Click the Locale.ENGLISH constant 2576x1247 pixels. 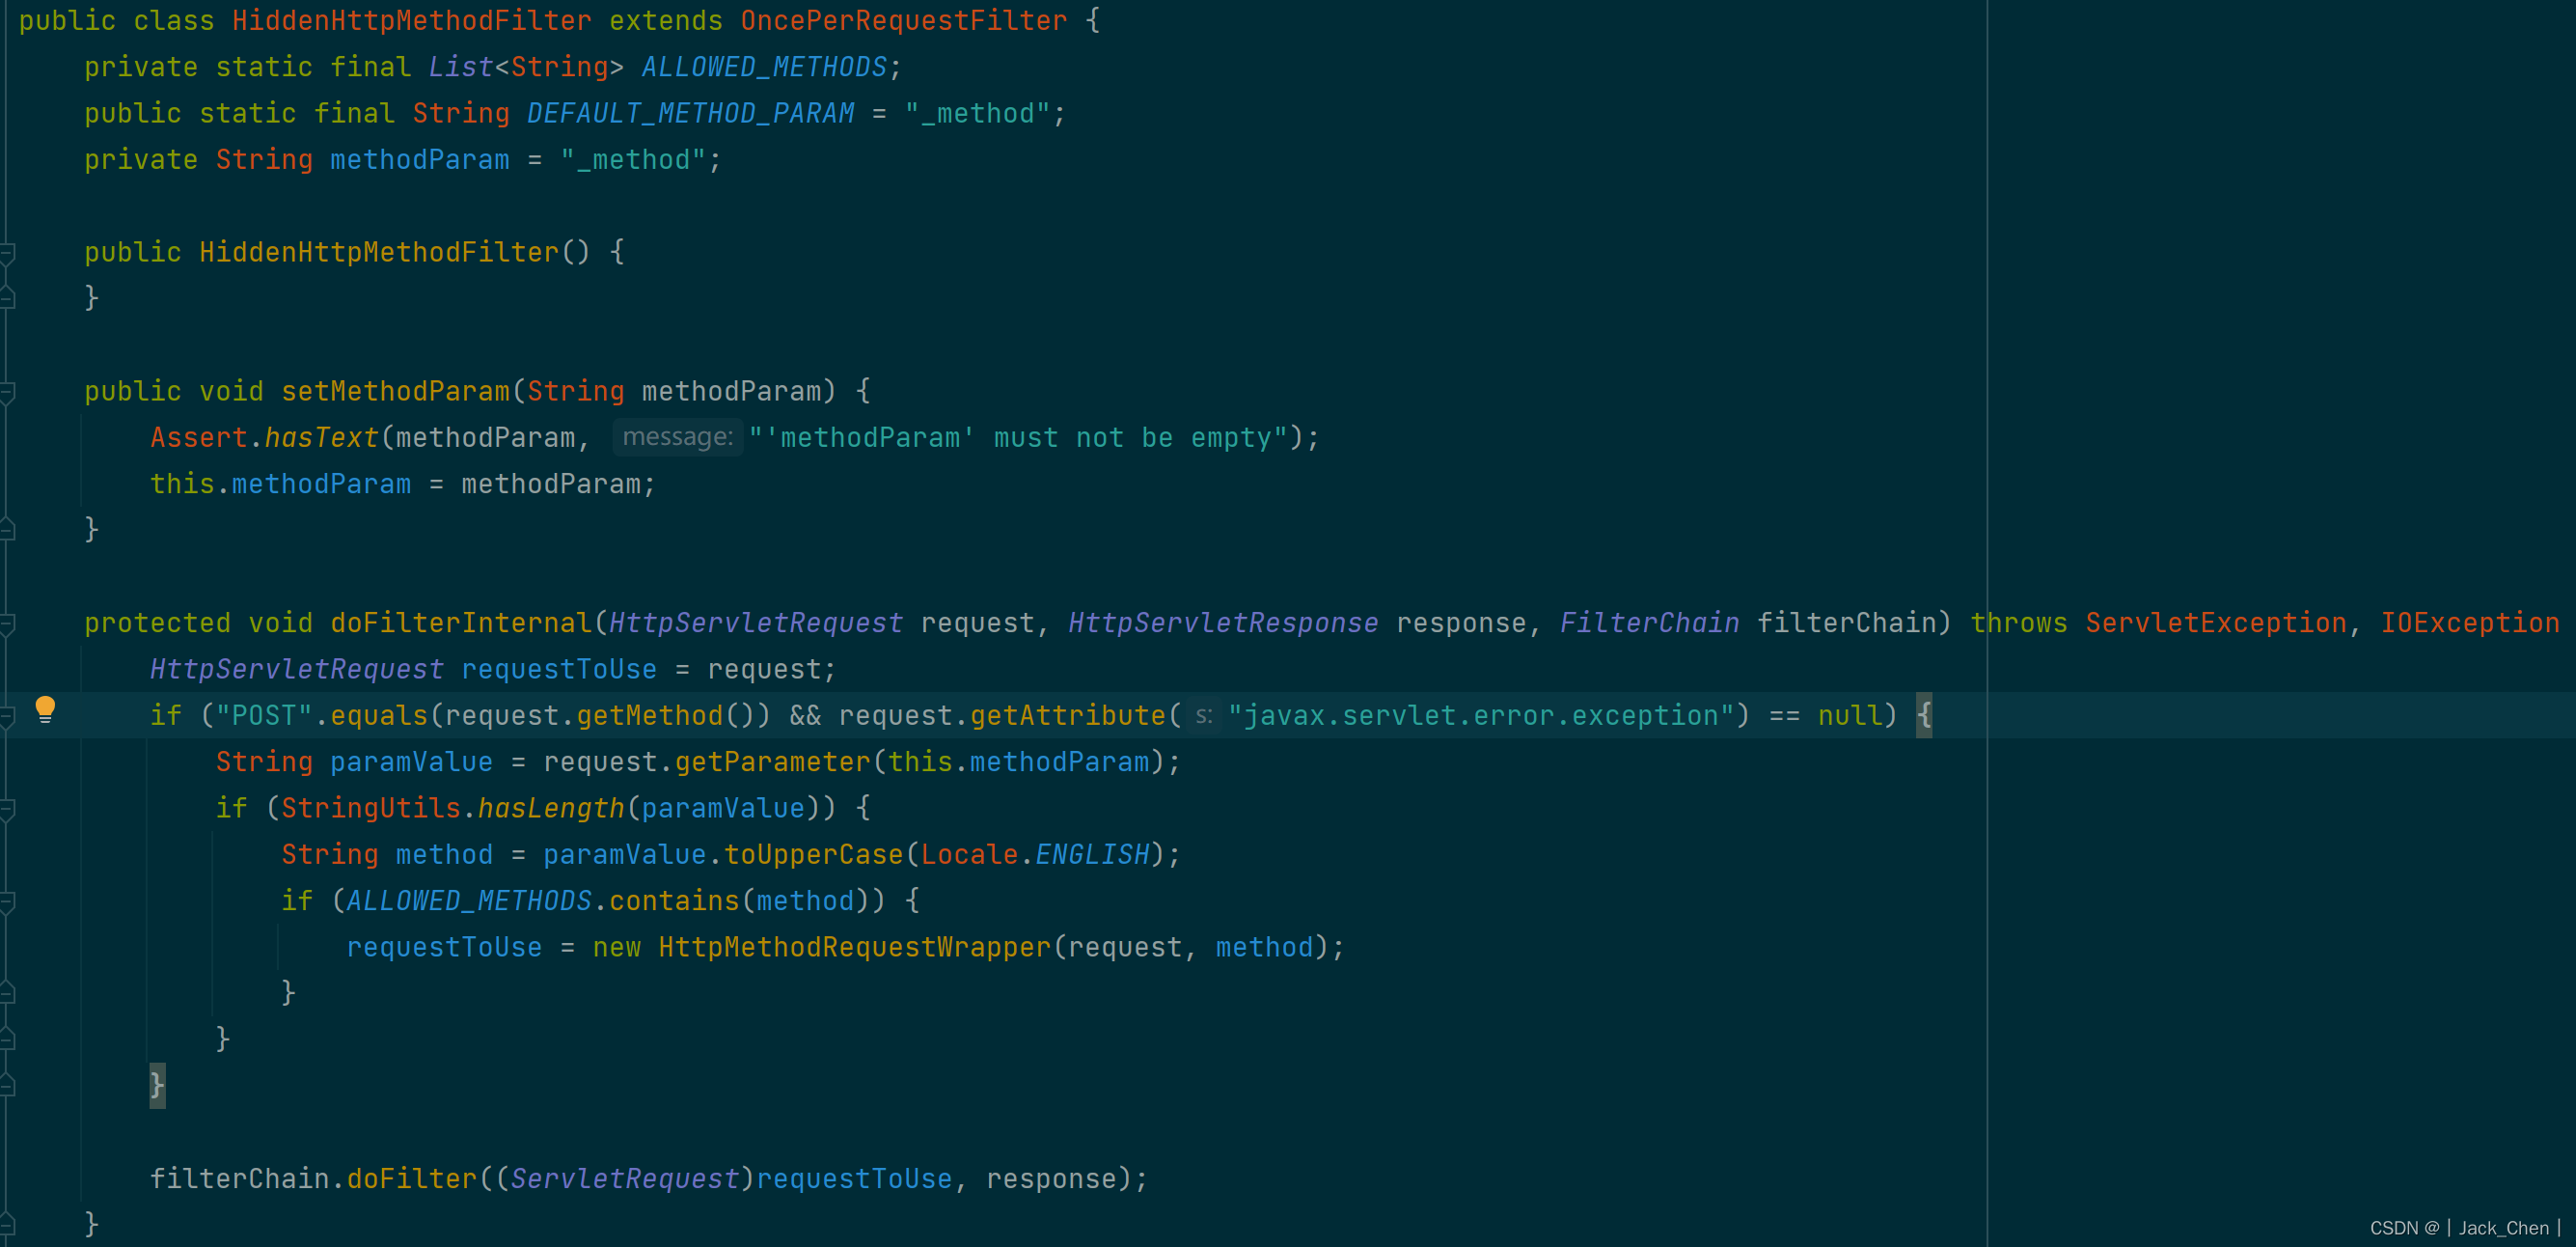click(x=1091, y=855)
